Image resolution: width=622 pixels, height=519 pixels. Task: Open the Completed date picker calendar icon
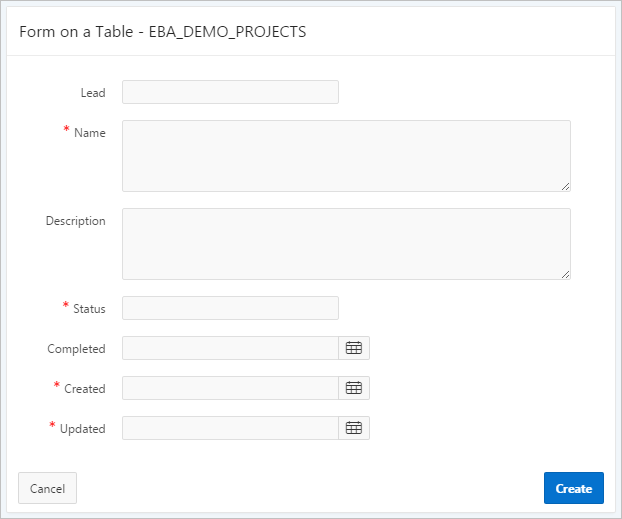pyautogui.click(x=354, y=348)
